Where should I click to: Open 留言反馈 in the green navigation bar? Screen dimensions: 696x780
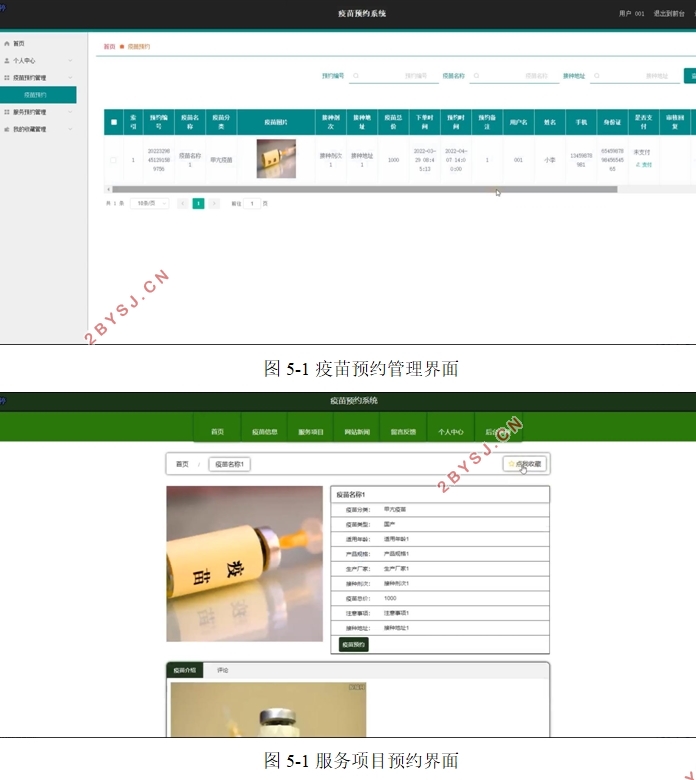403,432
